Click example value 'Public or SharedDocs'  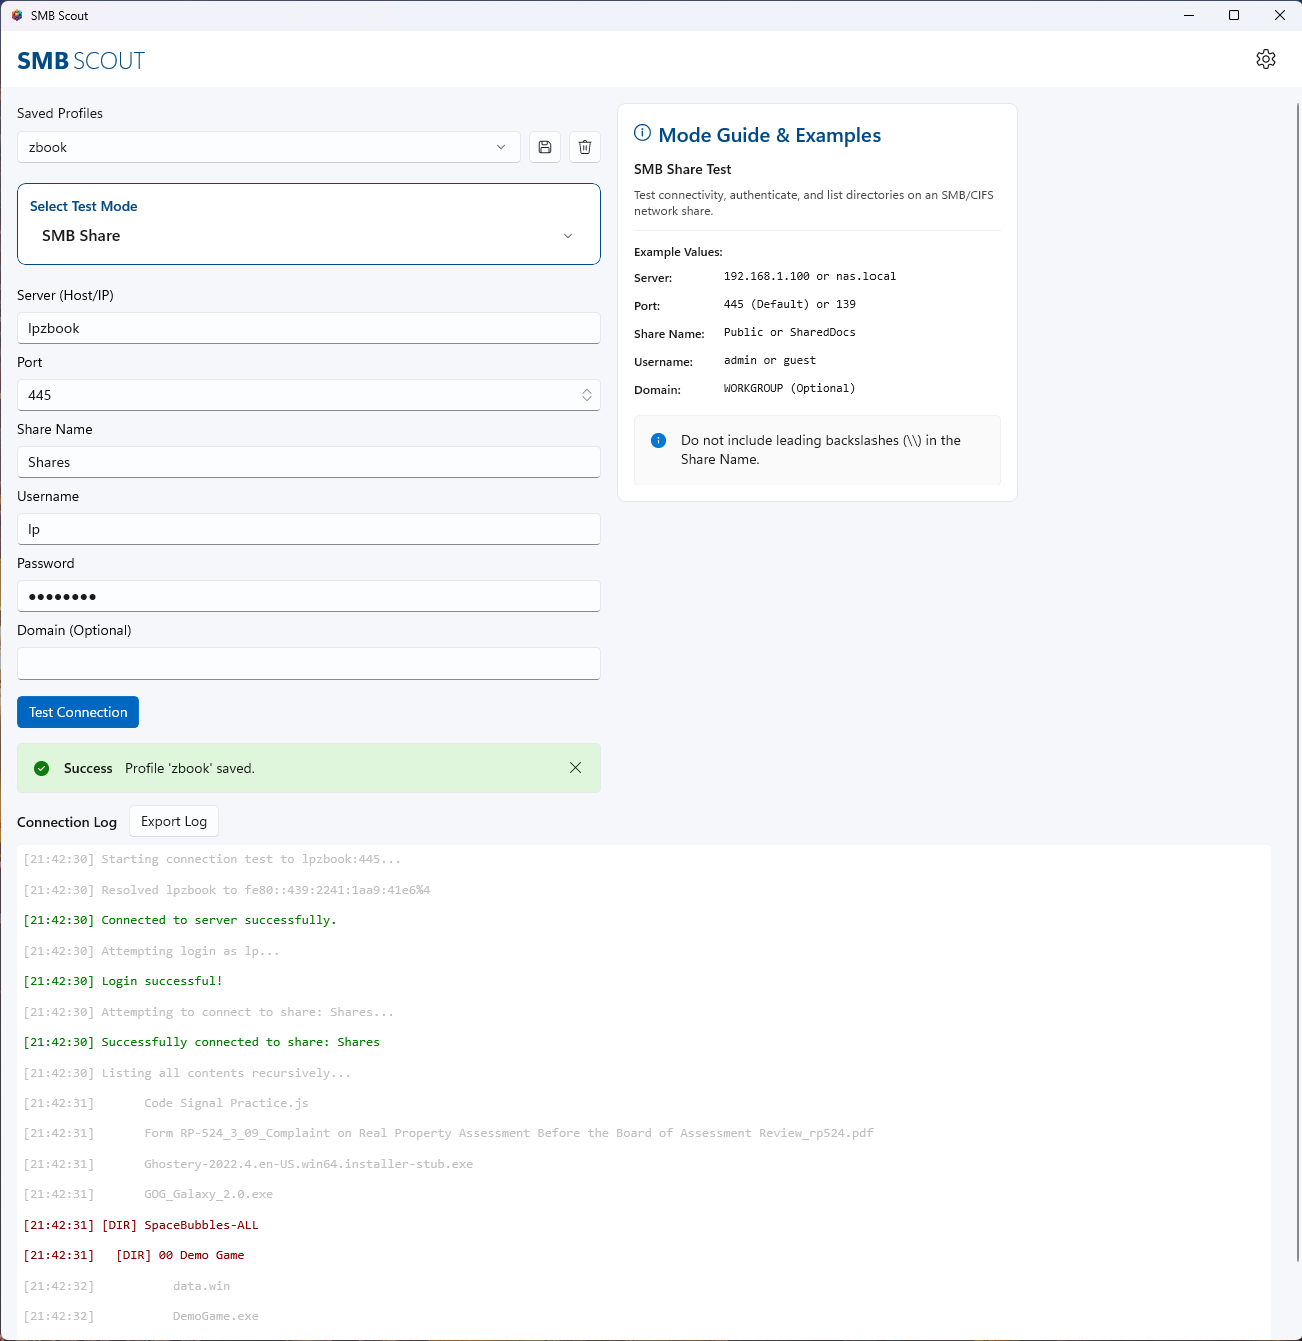790,332
